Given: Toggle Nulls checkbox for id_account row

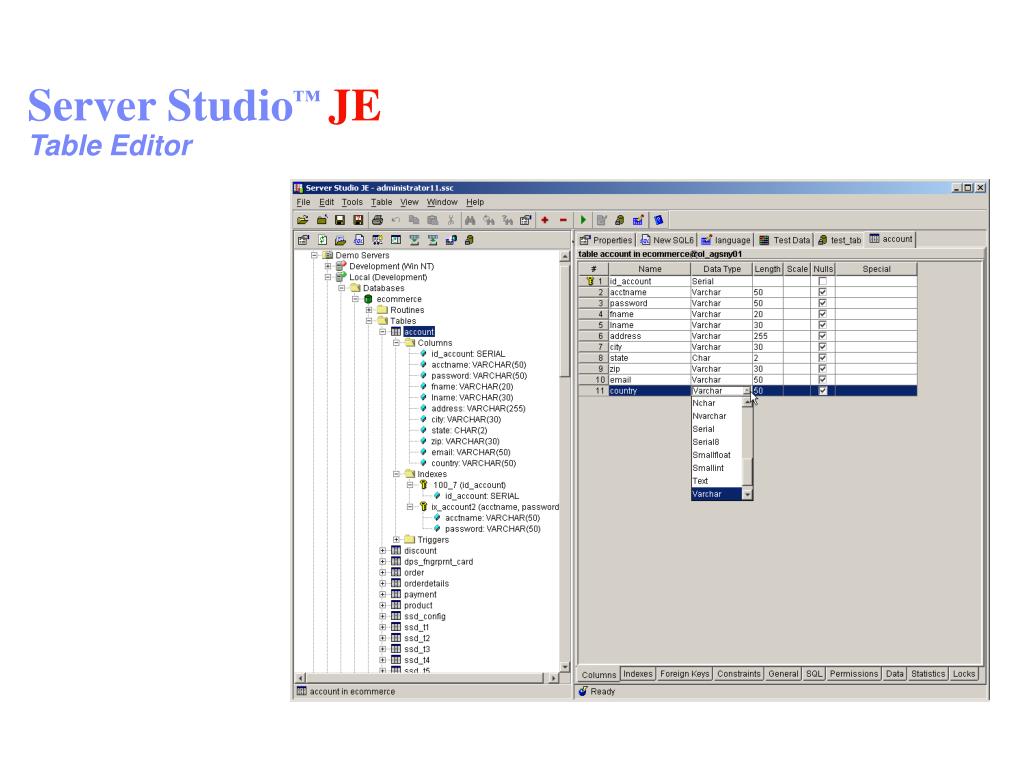Looking at the screenshot, I should coord(823,281).
